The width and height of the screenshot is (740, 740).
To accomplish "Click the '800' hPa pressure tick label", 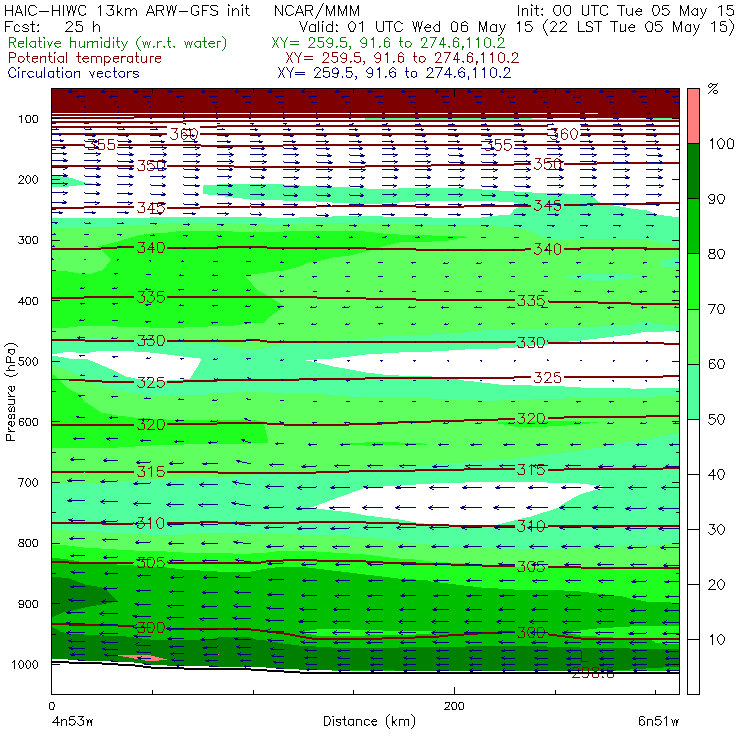I will point(28,543).
